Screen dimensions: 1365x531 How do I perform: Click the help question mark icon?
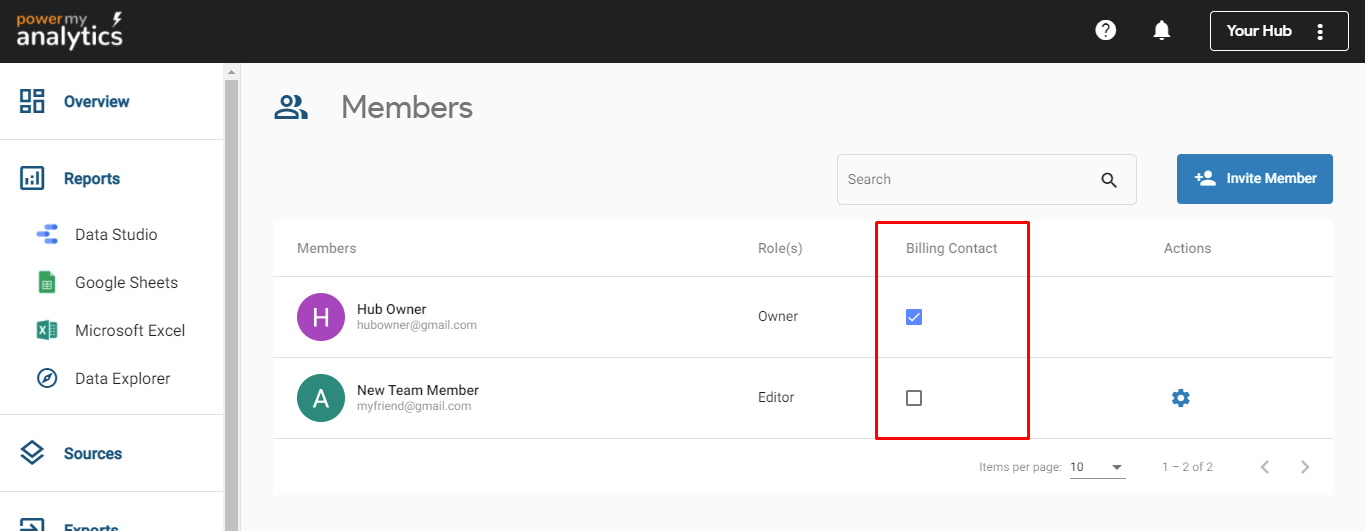point(1105,30)
